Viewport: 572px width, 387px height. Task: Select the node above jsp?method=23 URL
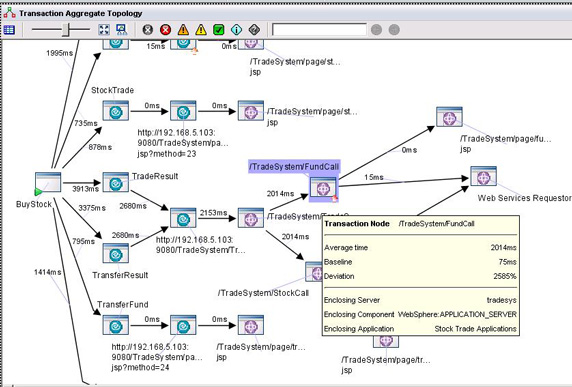tap(183, 111)
